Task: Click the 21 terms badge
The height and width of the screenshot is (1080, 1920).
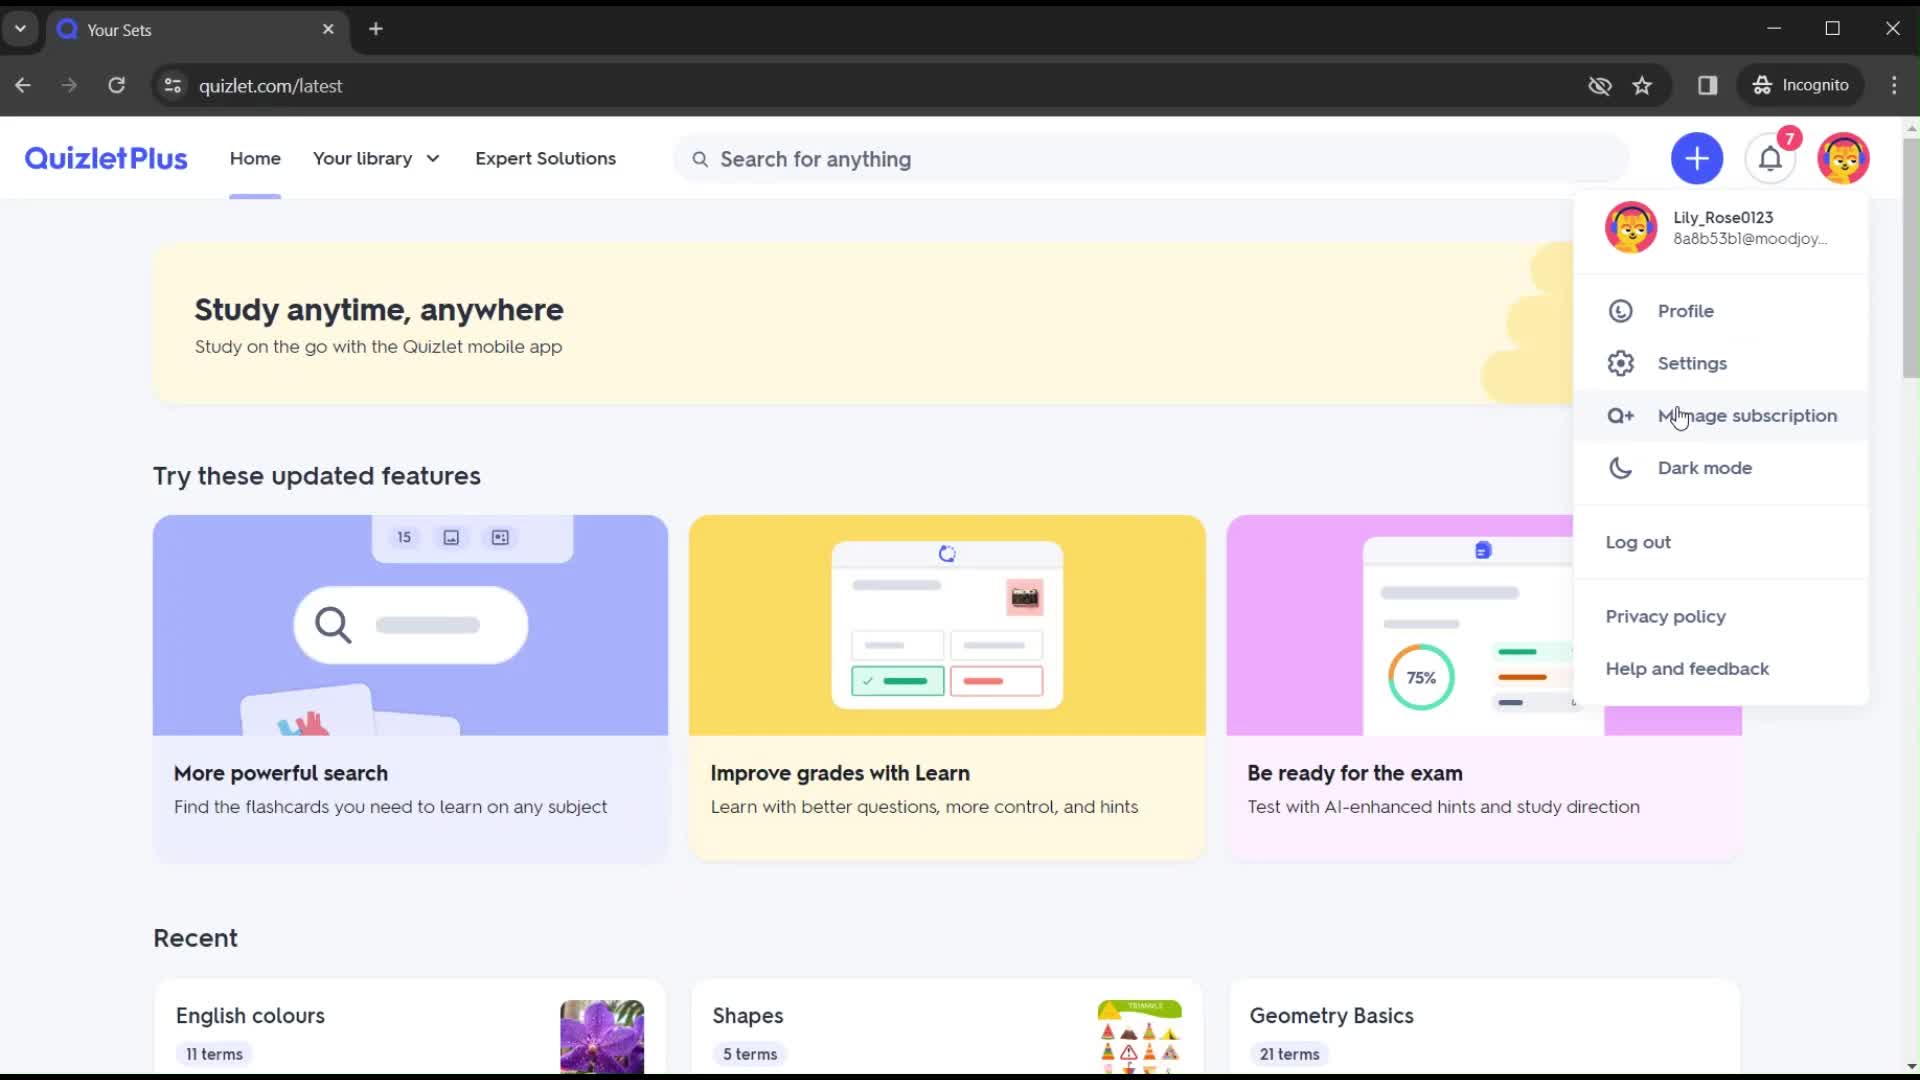Action: coord(1289,1054)
